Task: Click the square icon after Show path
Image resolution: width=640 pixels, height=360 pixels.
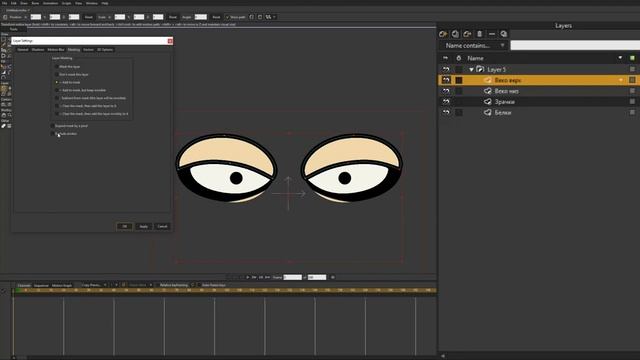Action: [x=260, y=17]
